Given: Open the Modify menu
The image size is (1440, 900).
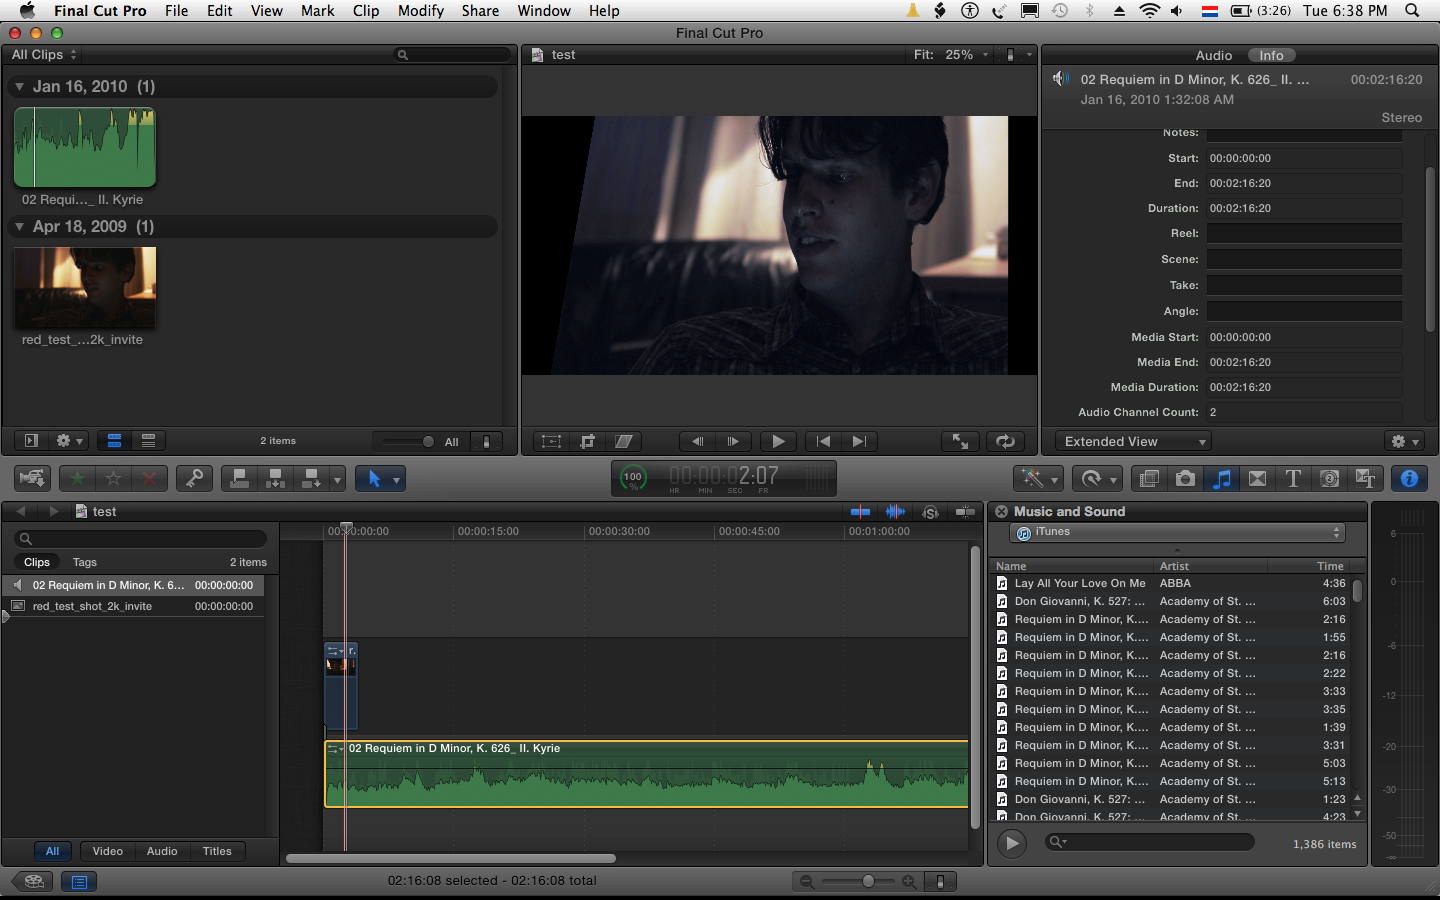Looking at the screenshot, I should [x=421, y=11].
